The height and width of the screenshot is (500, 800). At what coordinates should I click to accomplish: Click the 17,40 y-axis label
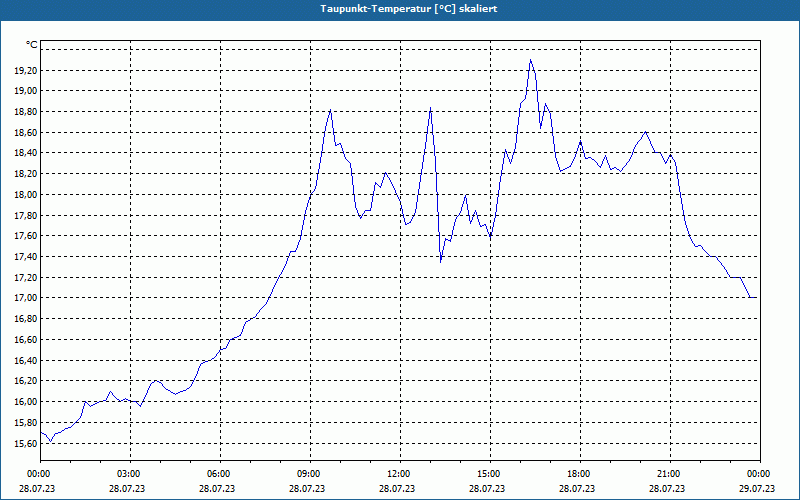[27, 257]
